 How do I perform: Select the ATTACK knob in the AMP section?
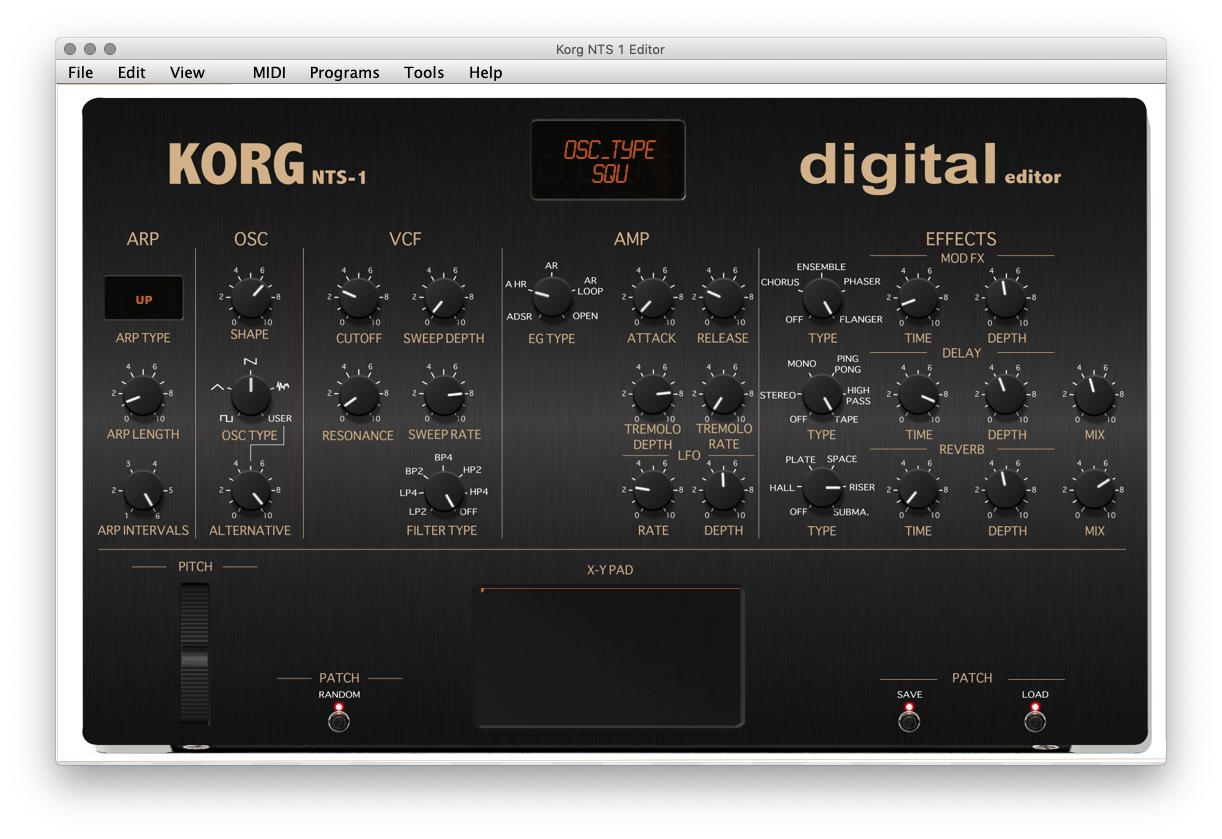tap(651, 297)
